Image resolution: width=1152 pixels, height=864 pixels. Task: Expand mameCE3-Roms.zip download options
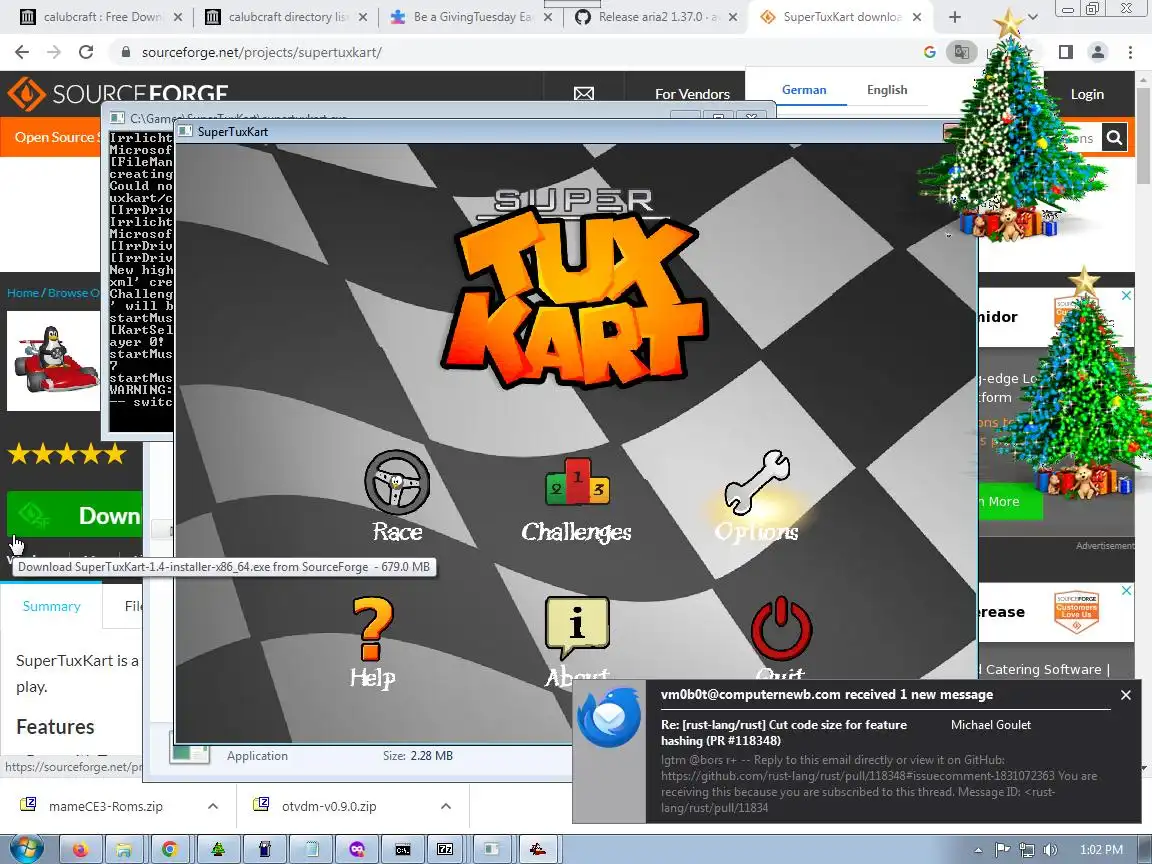(x=213, y=806)
